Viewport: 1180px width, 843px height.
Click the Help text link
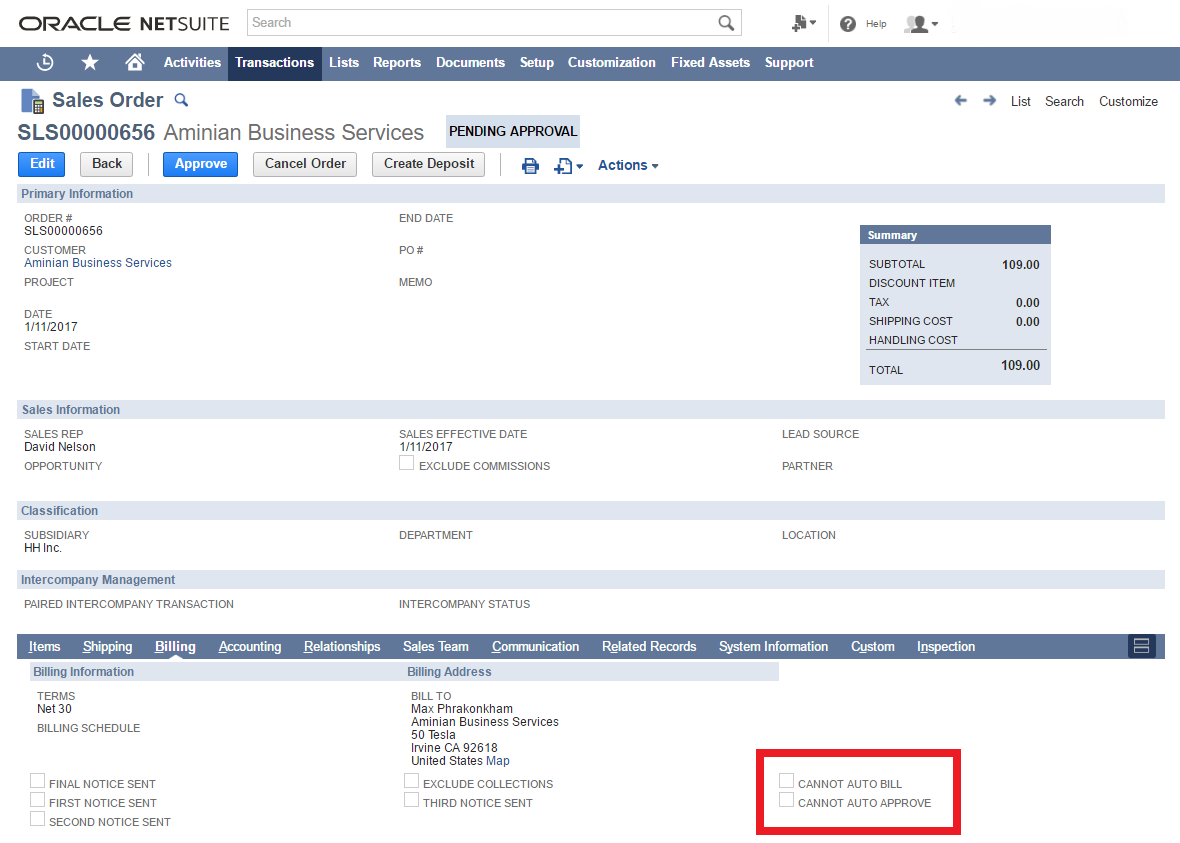pos(876,24)
